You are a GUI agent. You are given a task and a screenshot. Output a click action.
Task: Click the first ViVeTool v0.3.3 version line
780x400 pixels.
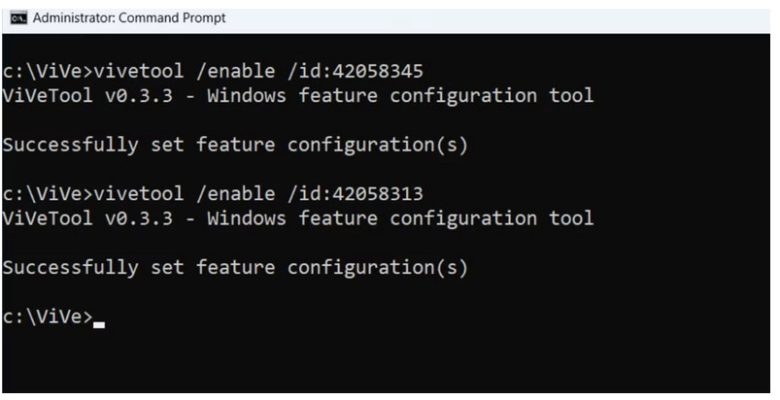pos(298,95)
